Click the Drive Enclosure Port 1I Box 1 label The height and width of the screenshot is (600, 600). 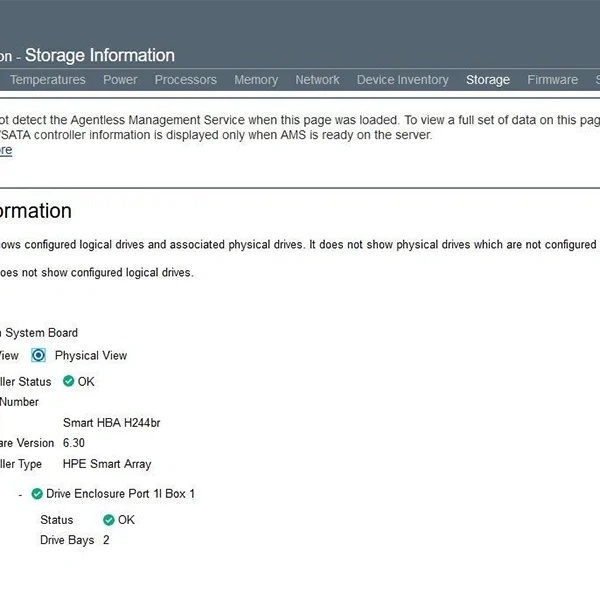[x=120, y=494]
